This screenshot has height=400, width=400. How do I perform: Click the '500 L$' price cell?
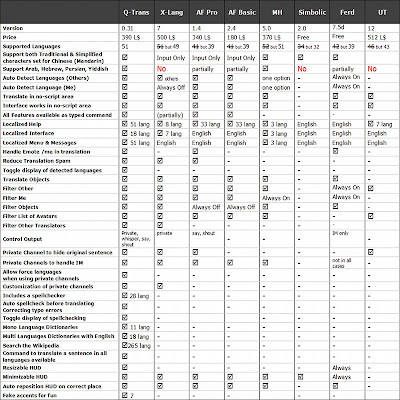tap(166, 37)
